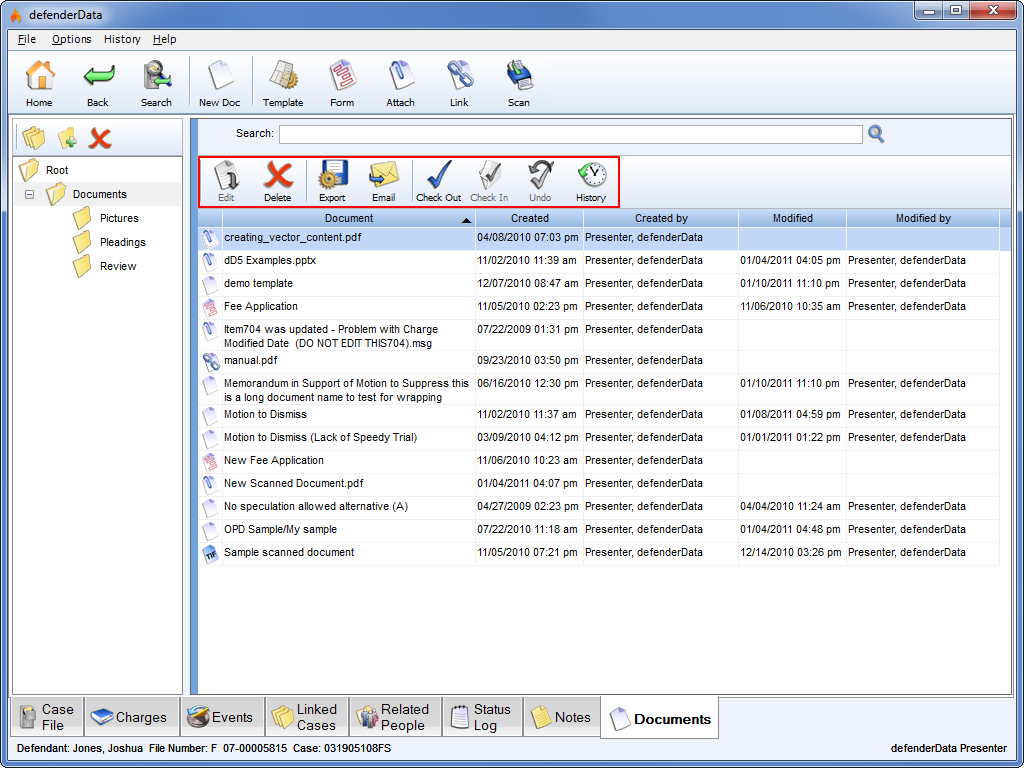
Task: Select the Motion to Dismiss (Lack of Speedy Trial) row
Action: 599,438
